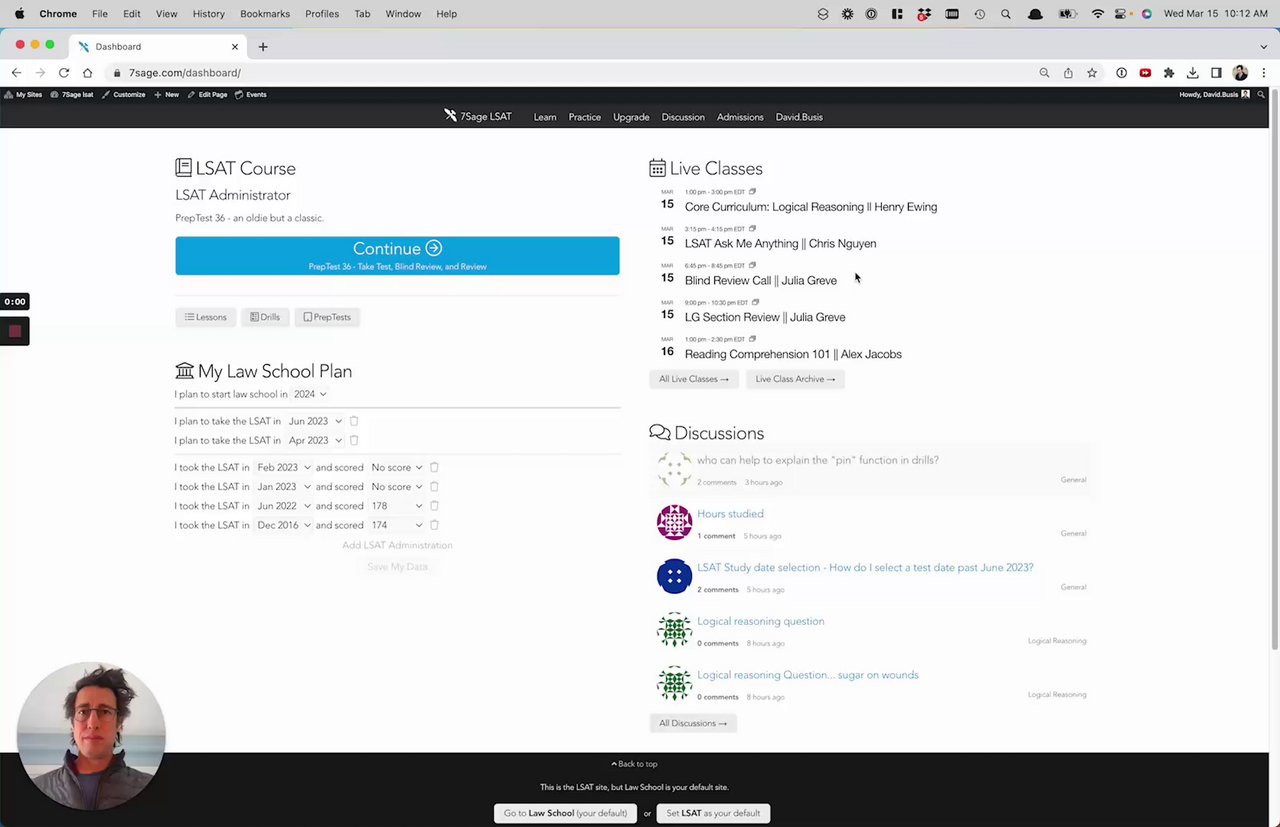Delete the Jun 2022 LSAT score row
This screenshot has width=1280, height=827.
coord(434,506)
